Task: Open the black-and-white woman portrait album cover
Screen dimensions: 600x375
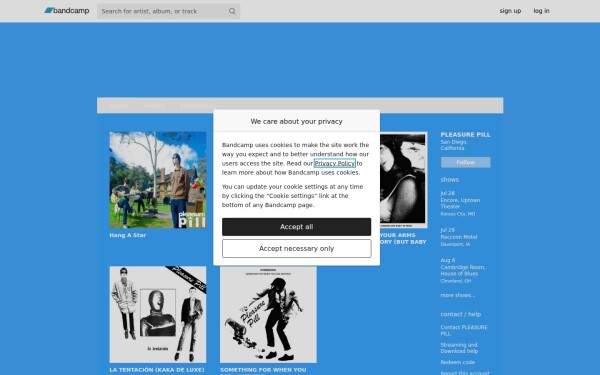Action: 403,180
